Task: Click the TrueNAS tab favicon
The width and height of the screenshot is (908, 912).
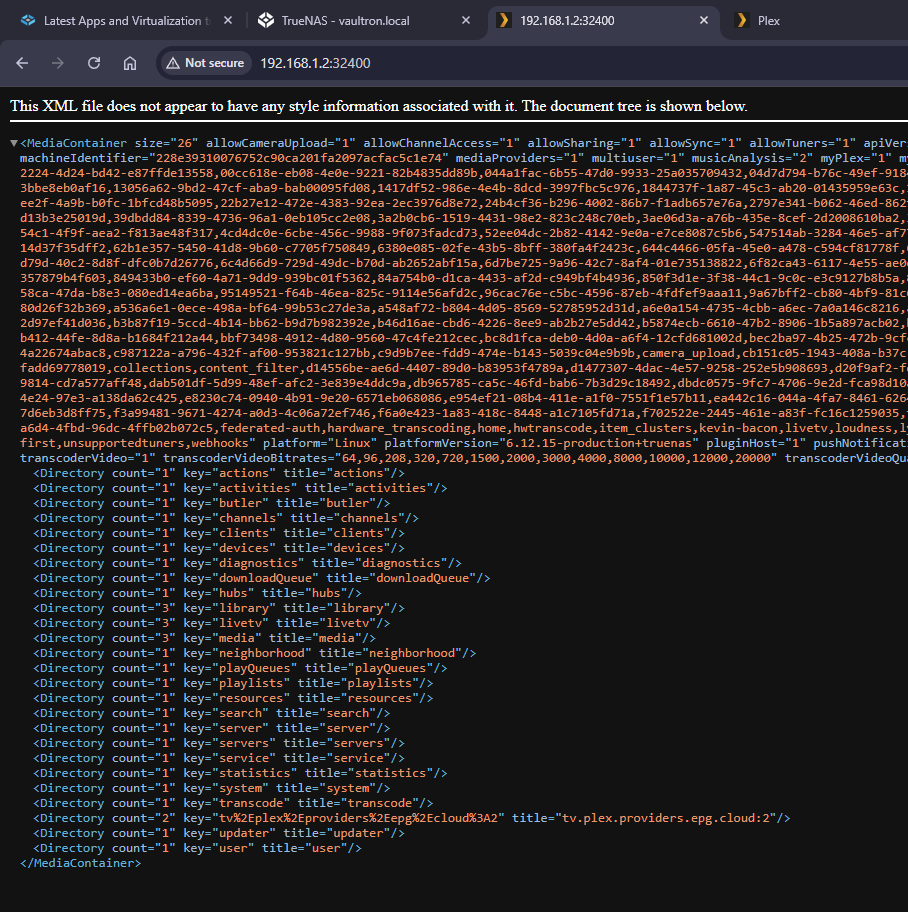Action: pyautogui.click(x=266, y=20)
